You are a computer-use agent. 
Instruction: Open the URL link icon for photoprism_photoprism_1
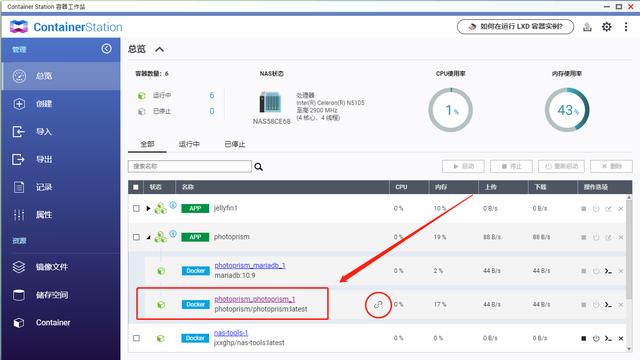(378, 304)
